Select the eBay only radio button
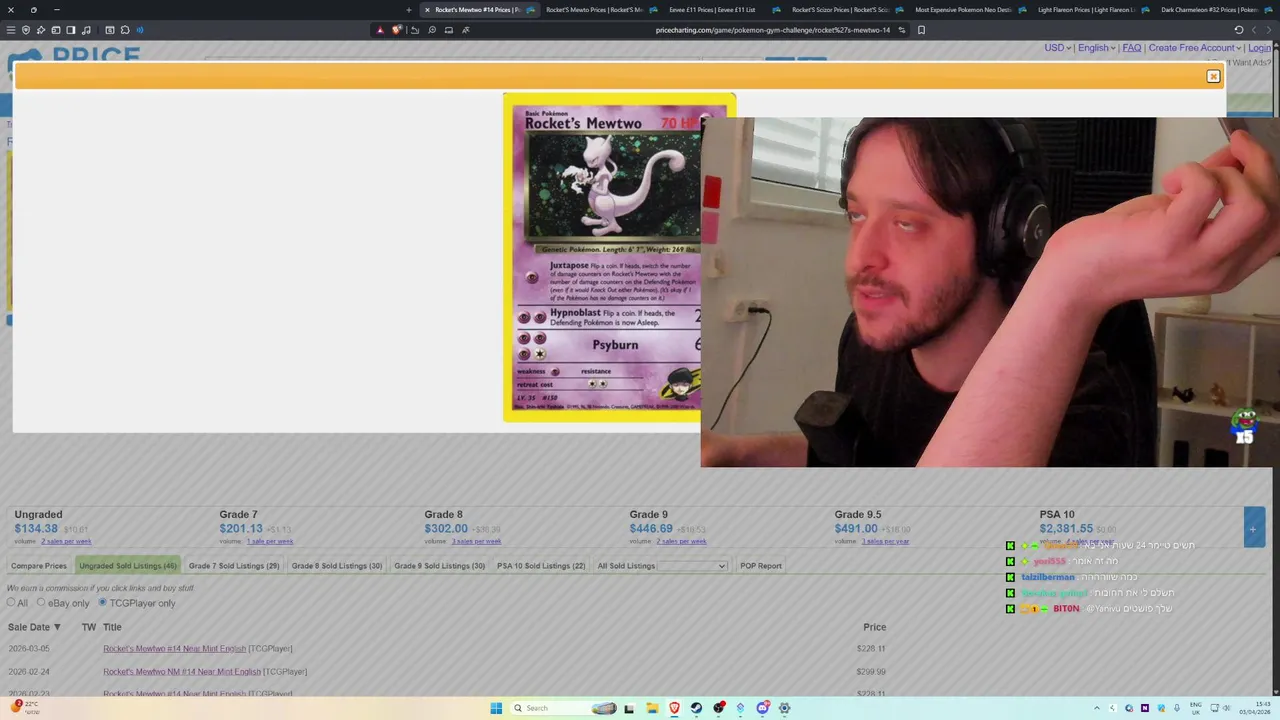Viewport: 1280px width, 720px height. point(41,602)
